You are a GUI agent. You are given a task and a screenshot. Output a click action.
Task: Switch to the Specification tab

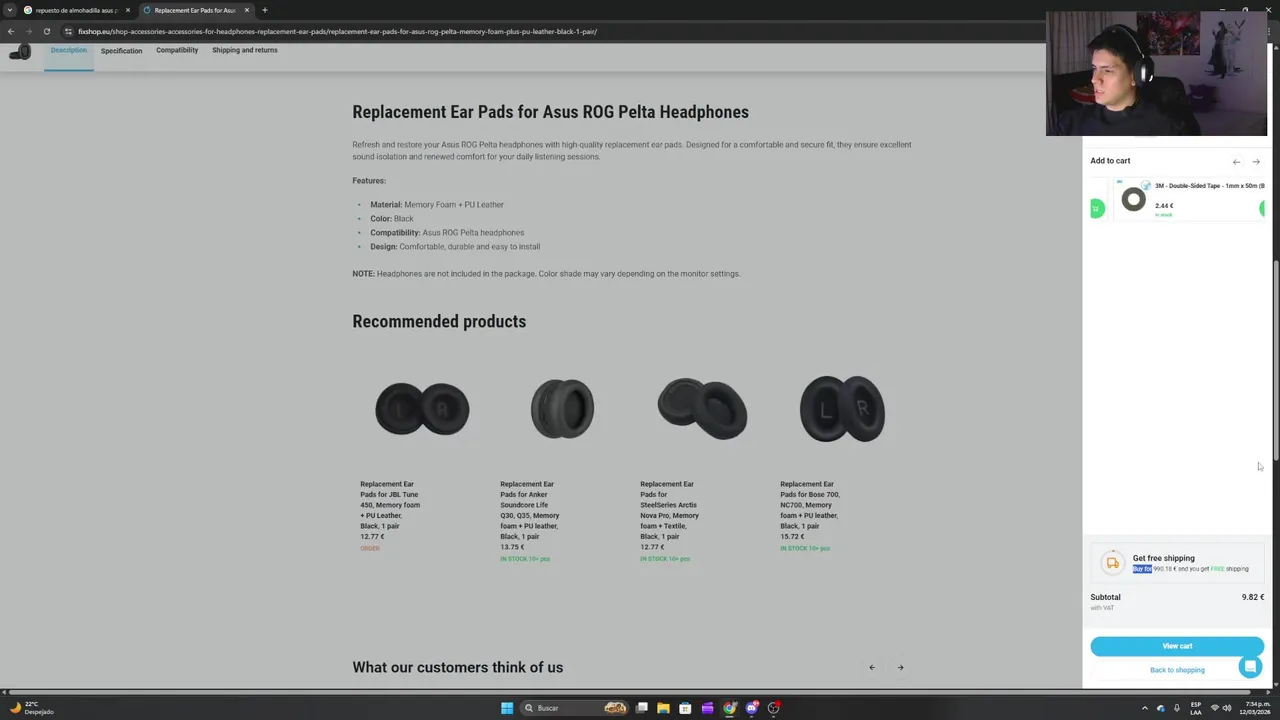(x=121, y=50)
